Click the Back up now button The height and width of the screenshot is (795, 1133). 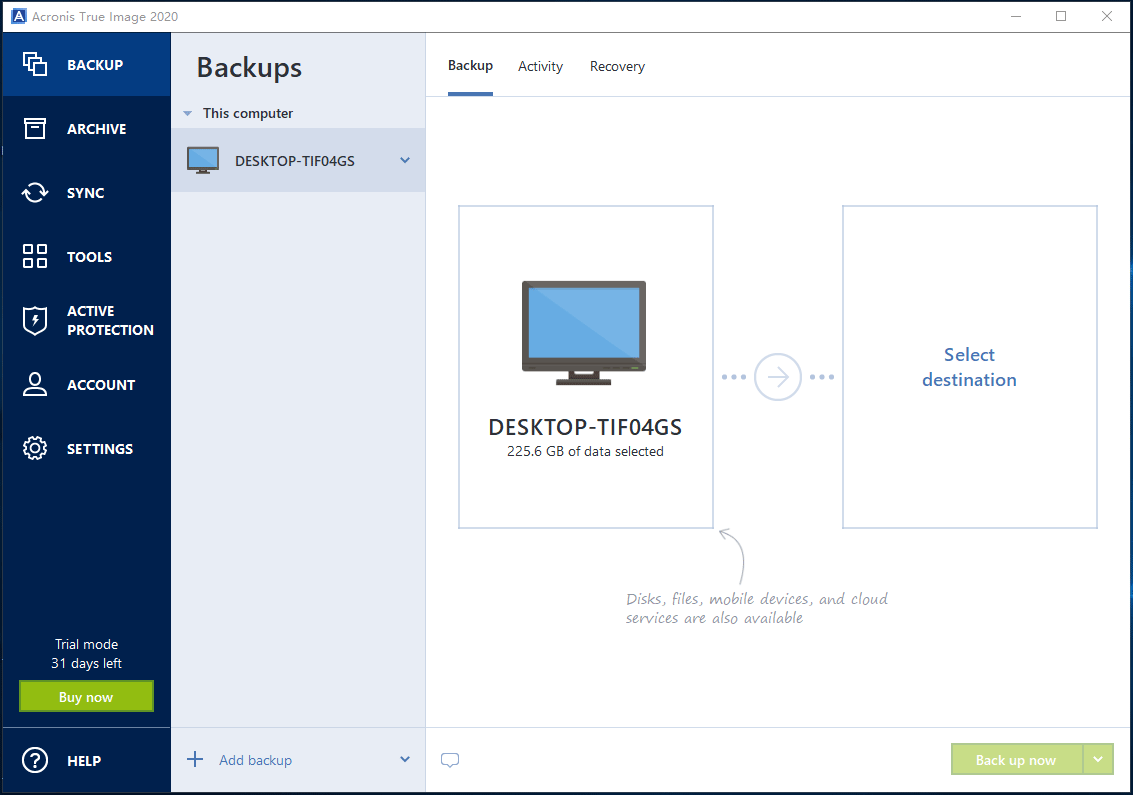coord(1017,760)
